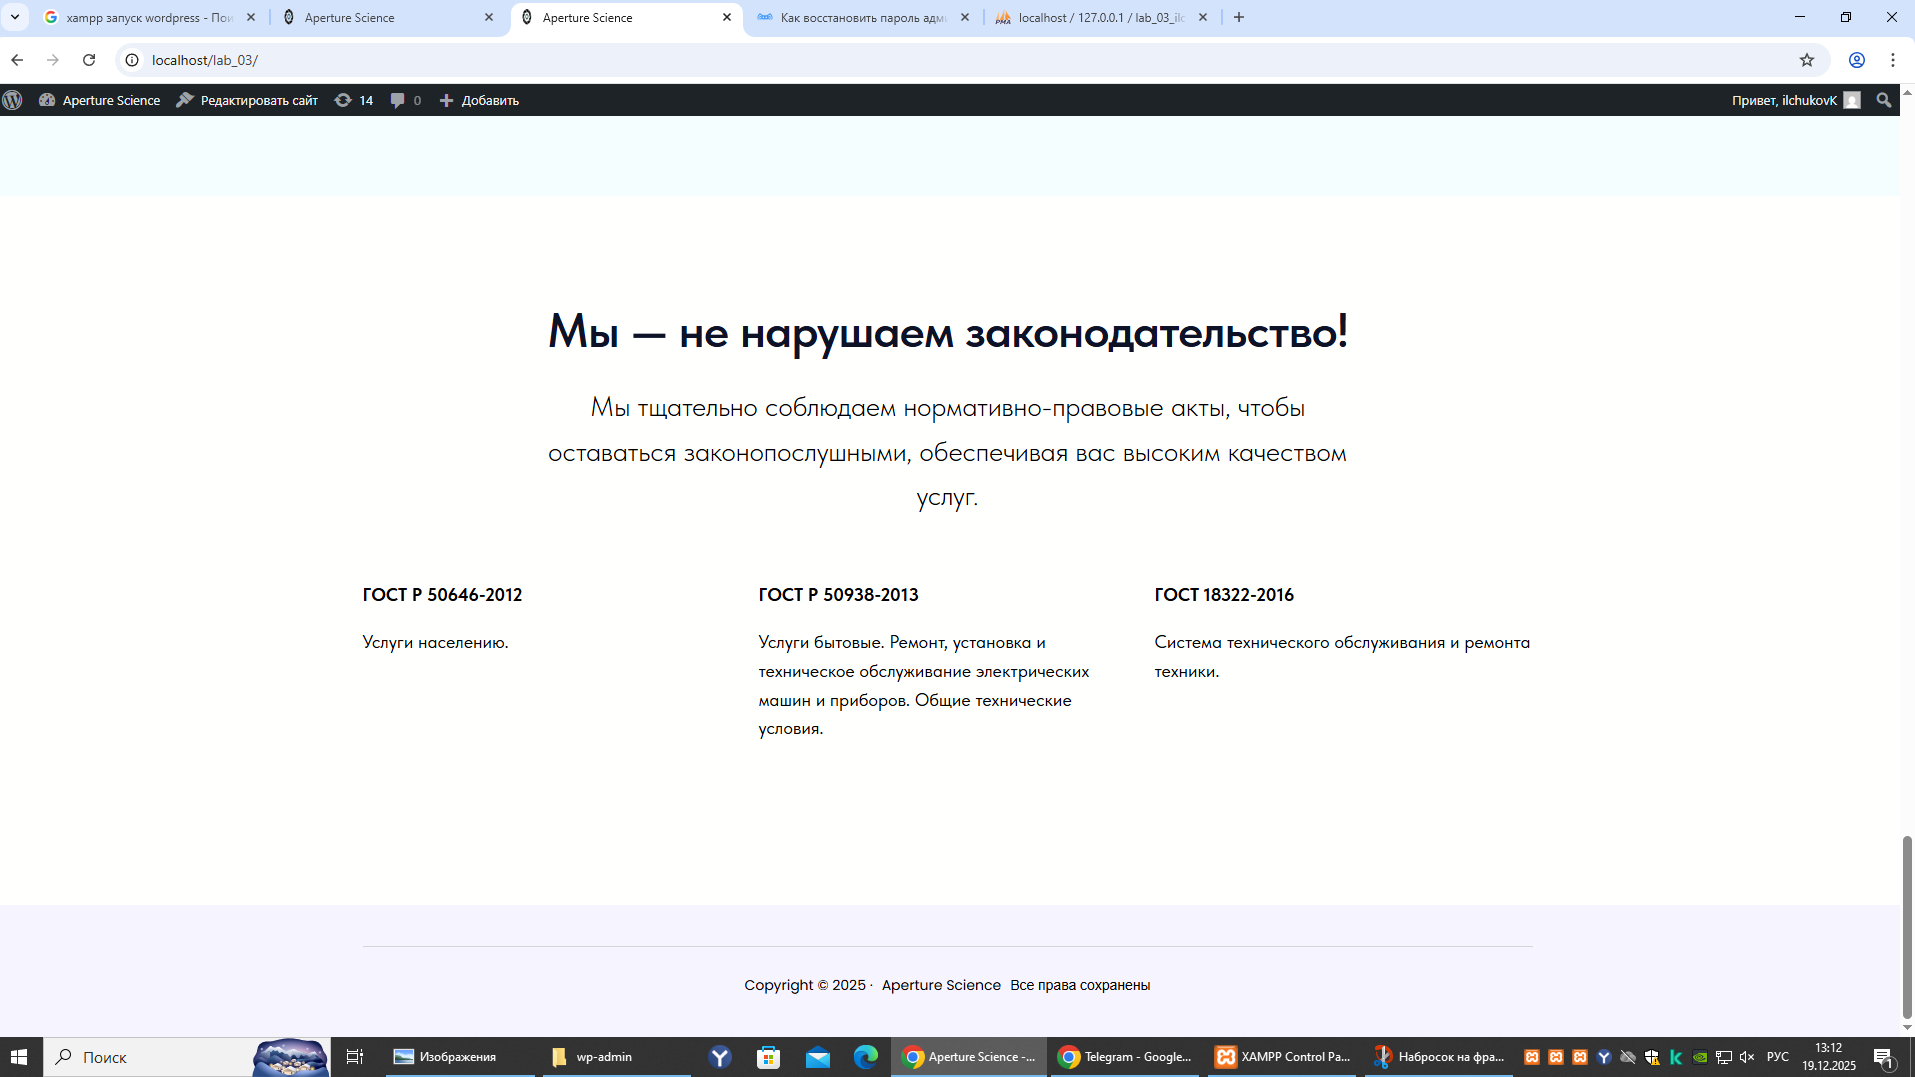The height and width of the screenshot is (1077, 1915).
Task: Open the Chrome three-dot menu
Action: click(x=1892, y=60)
